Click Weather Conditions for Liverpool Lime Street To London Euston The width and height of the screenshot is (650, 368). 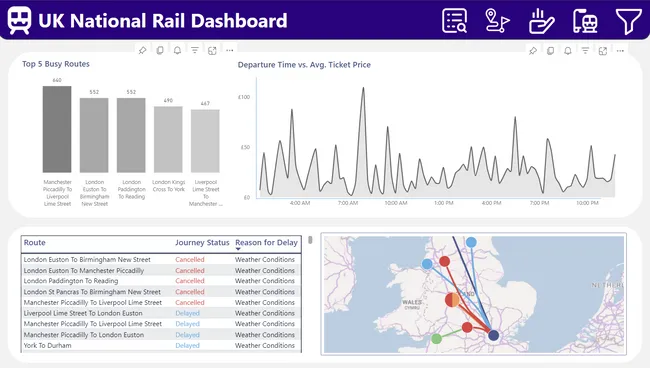(x=264, y=313)
